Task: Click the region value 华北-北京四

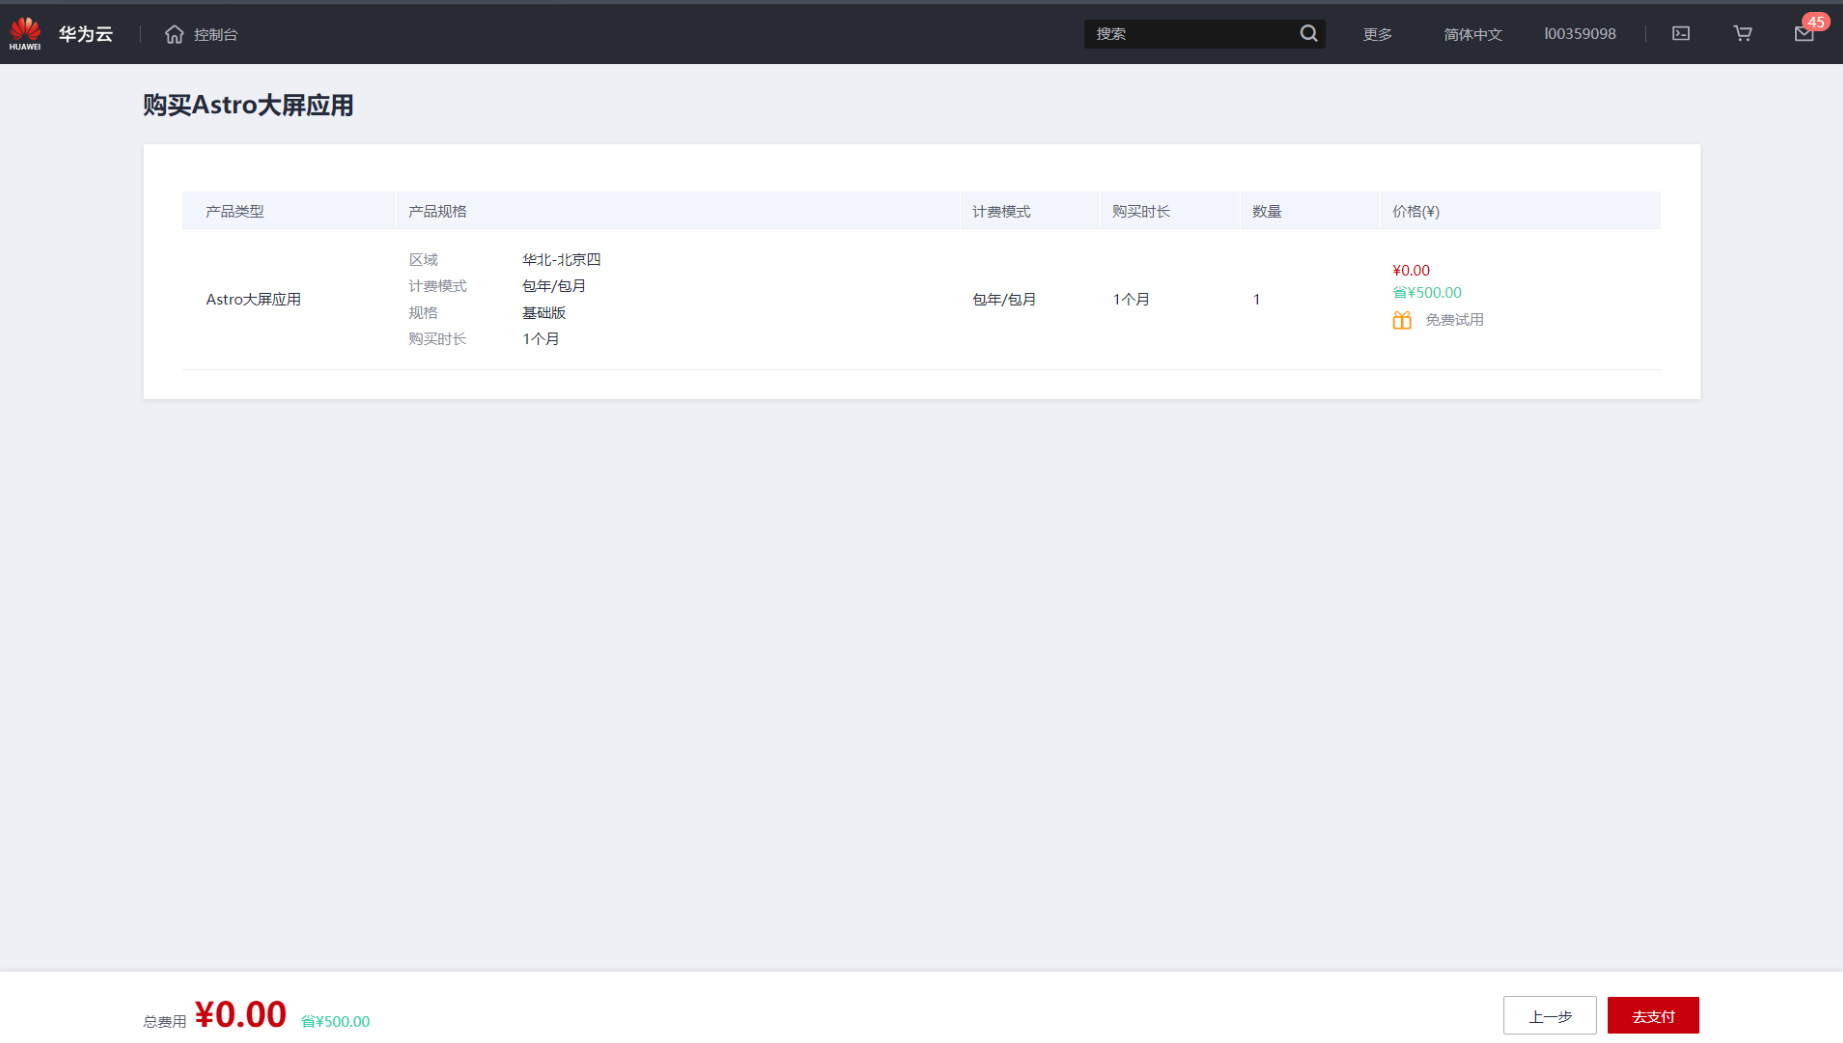Action: coord(561,259)
